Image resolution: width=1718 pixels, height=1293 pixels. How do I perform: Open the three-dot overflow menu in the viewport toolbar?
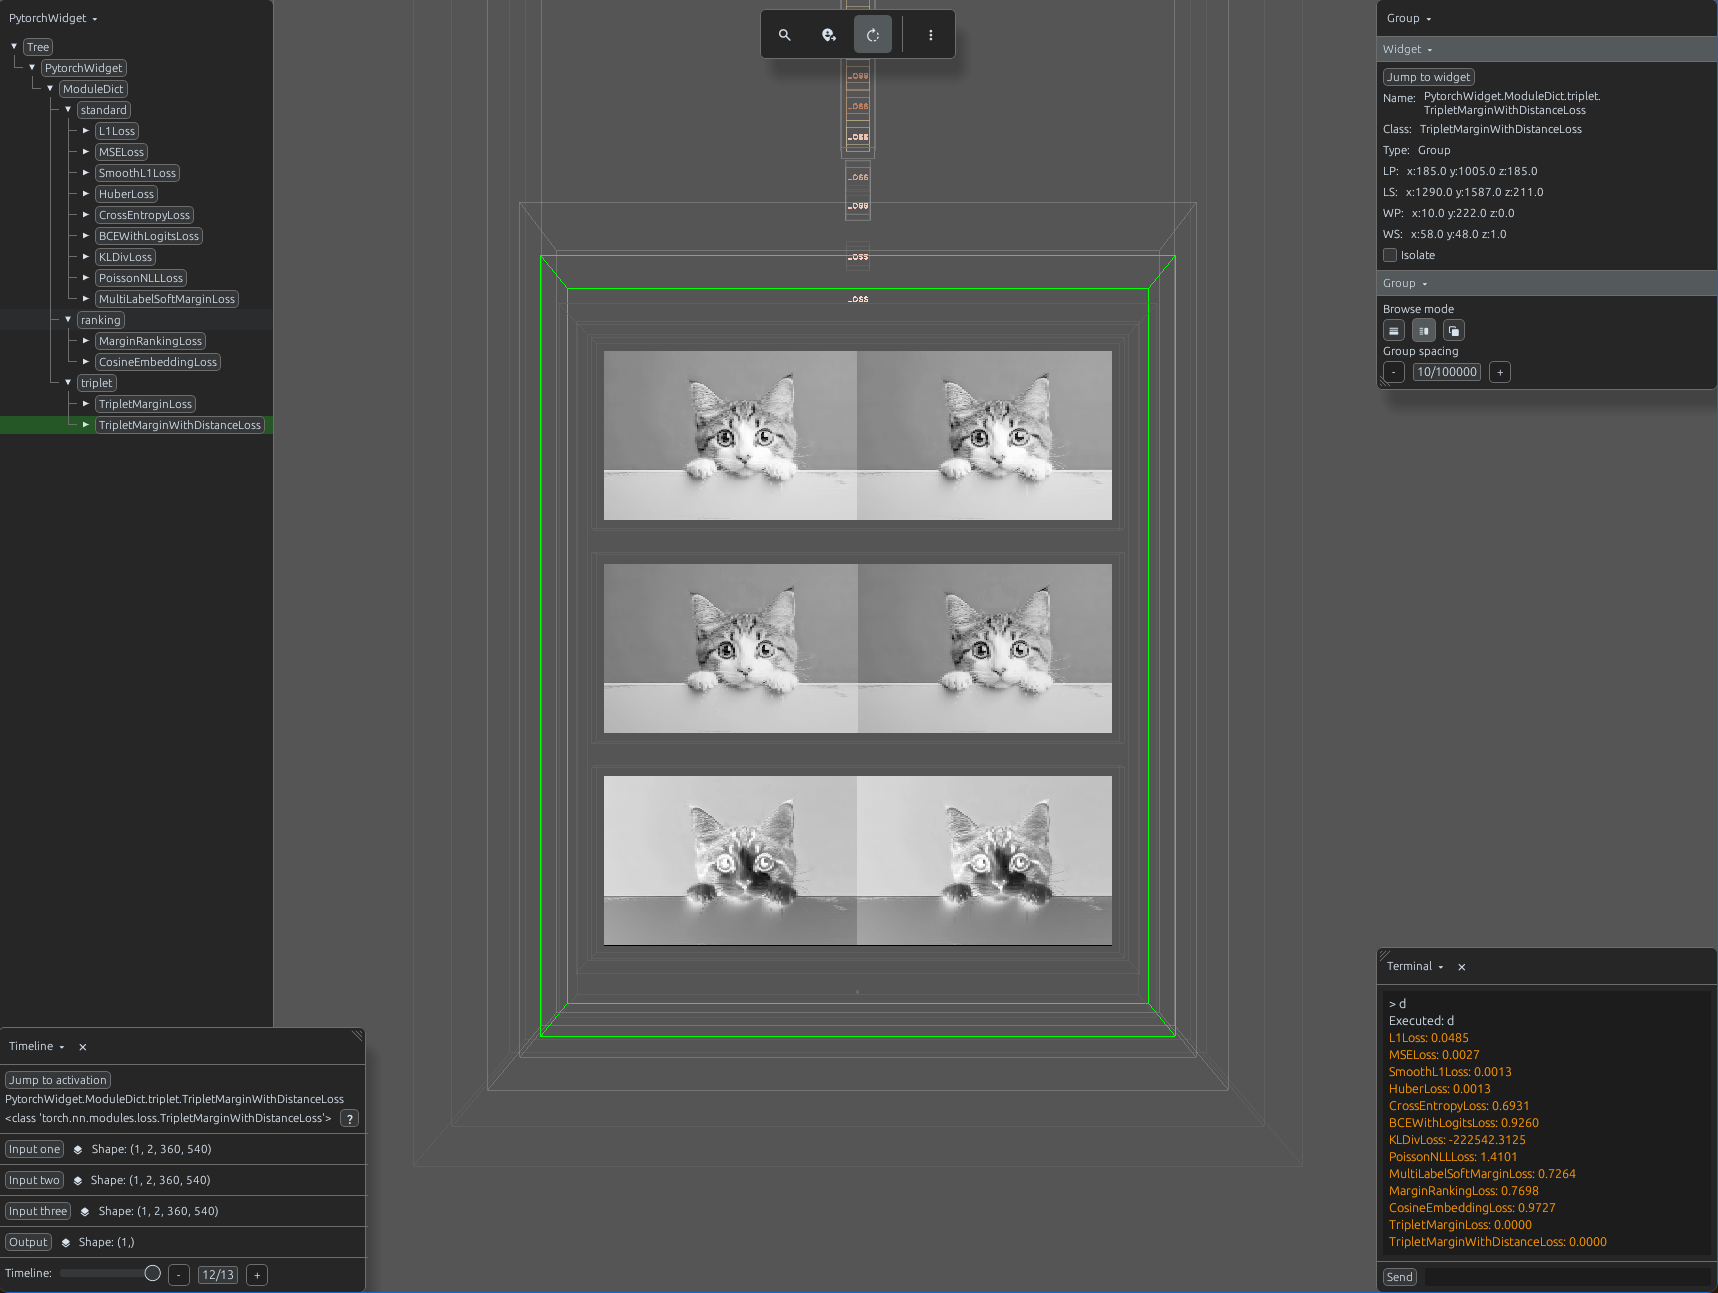pos(931,35)
